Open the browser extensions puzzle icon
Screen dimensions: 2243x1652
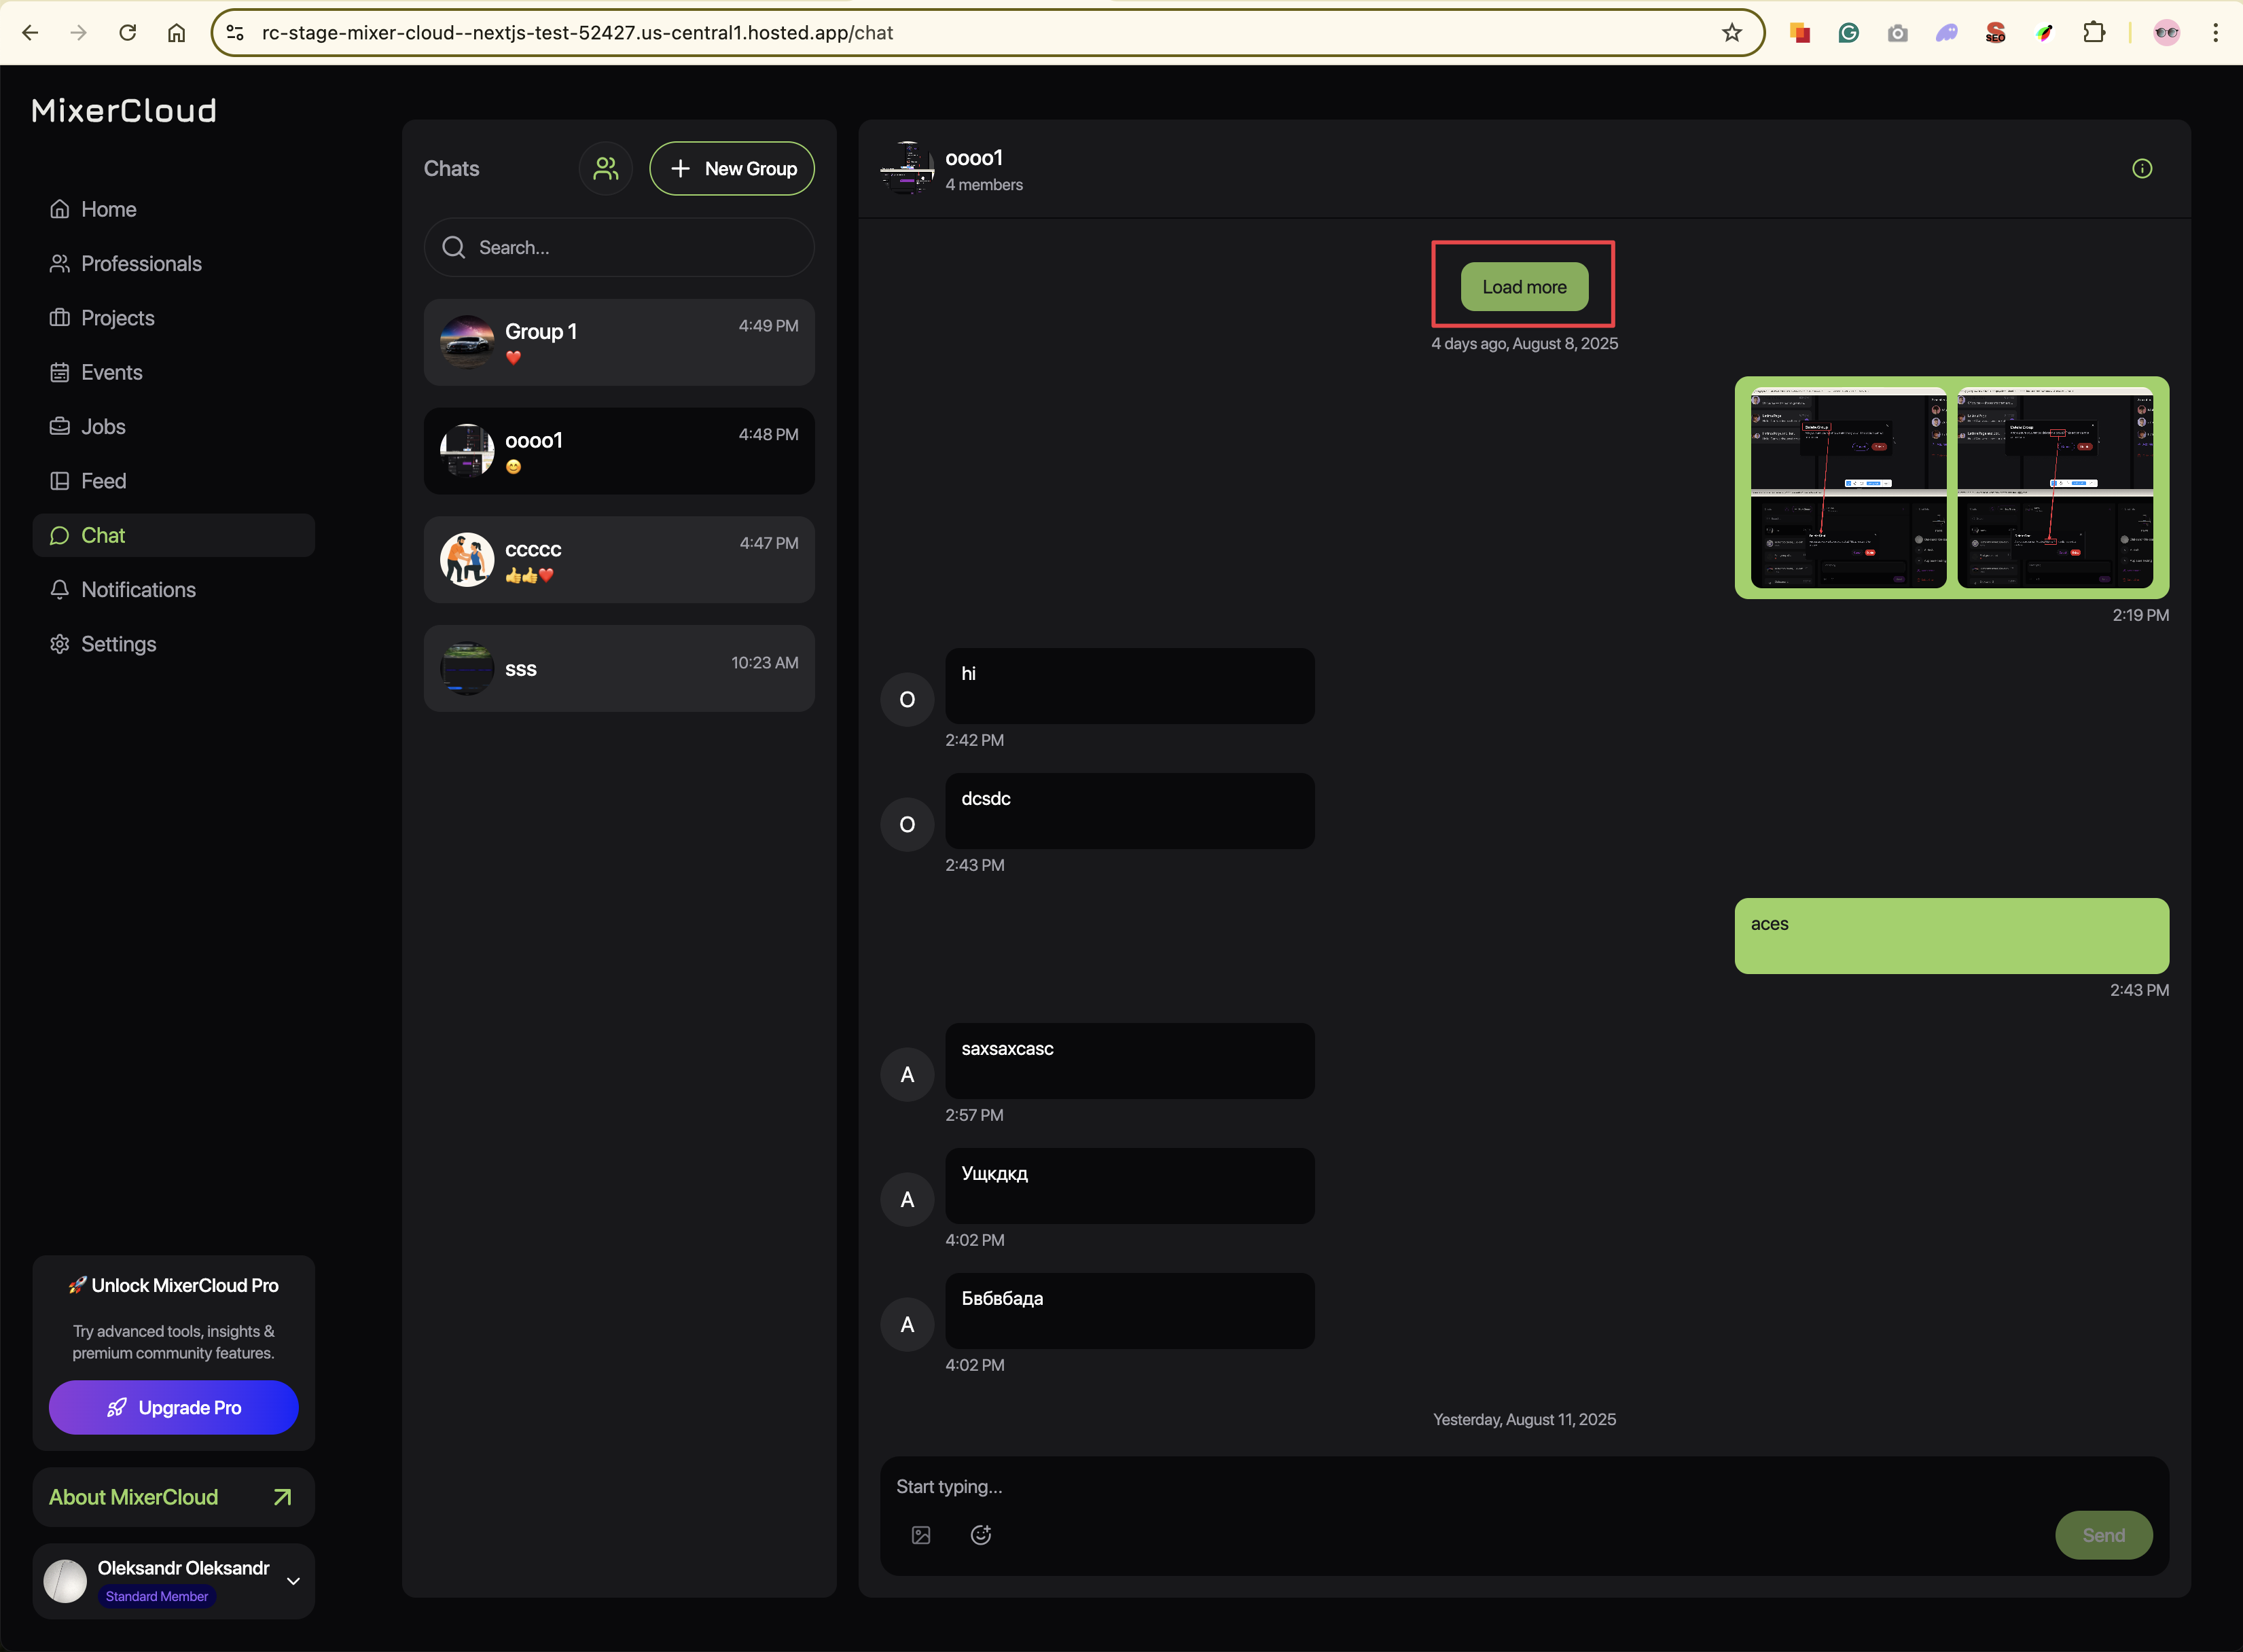coord(2093,33)
